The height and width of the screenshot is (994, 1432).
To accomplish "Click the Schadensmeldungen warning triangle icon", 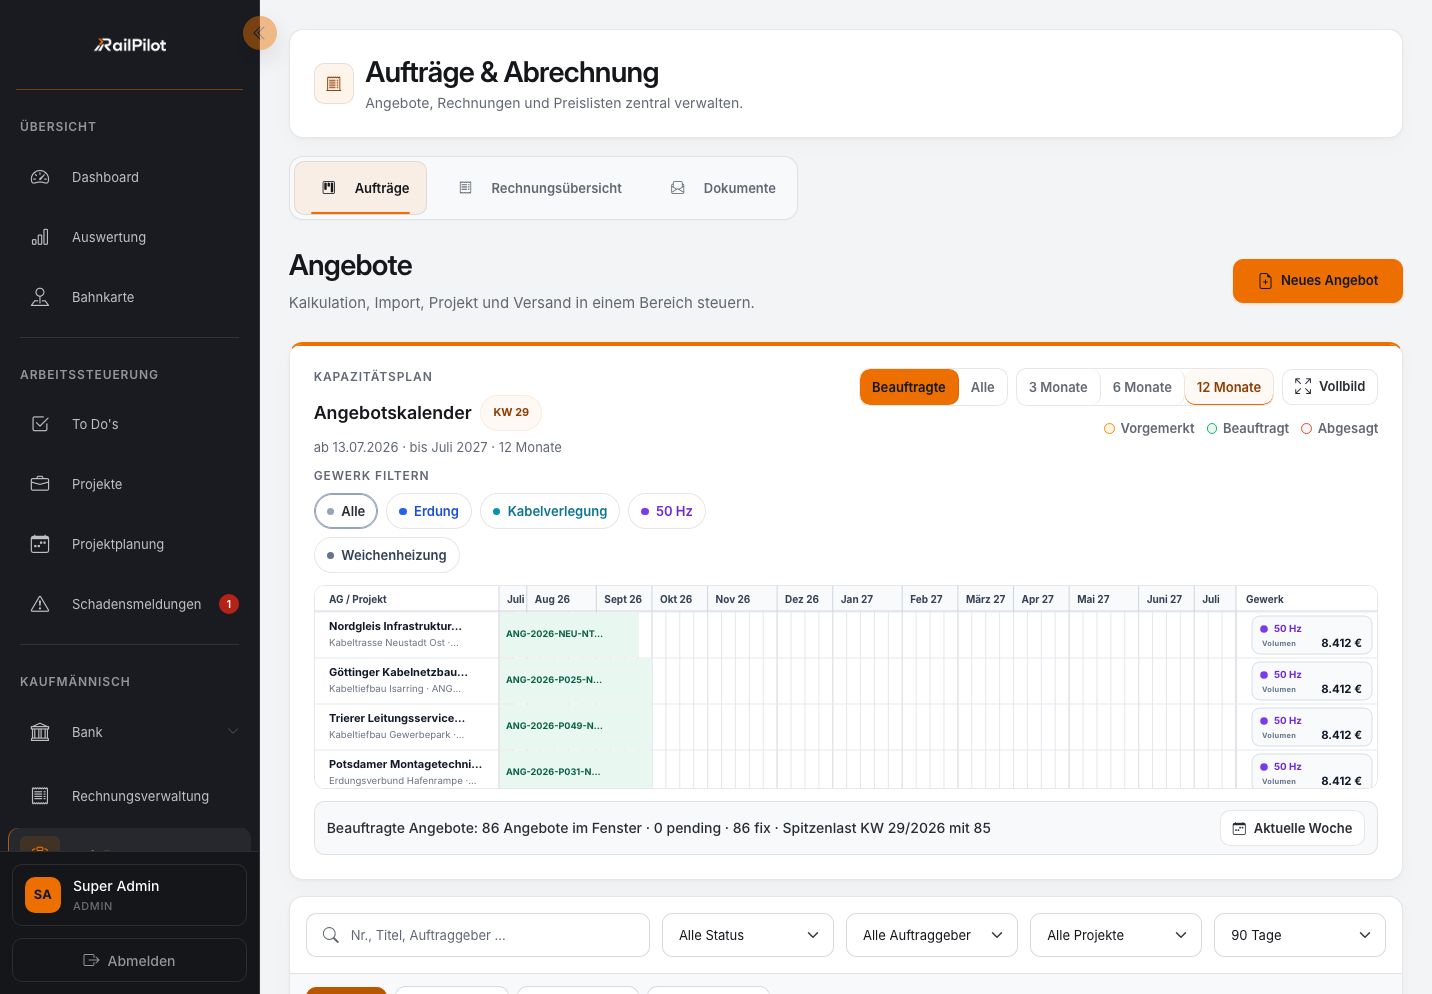I will tap(40, 604).
